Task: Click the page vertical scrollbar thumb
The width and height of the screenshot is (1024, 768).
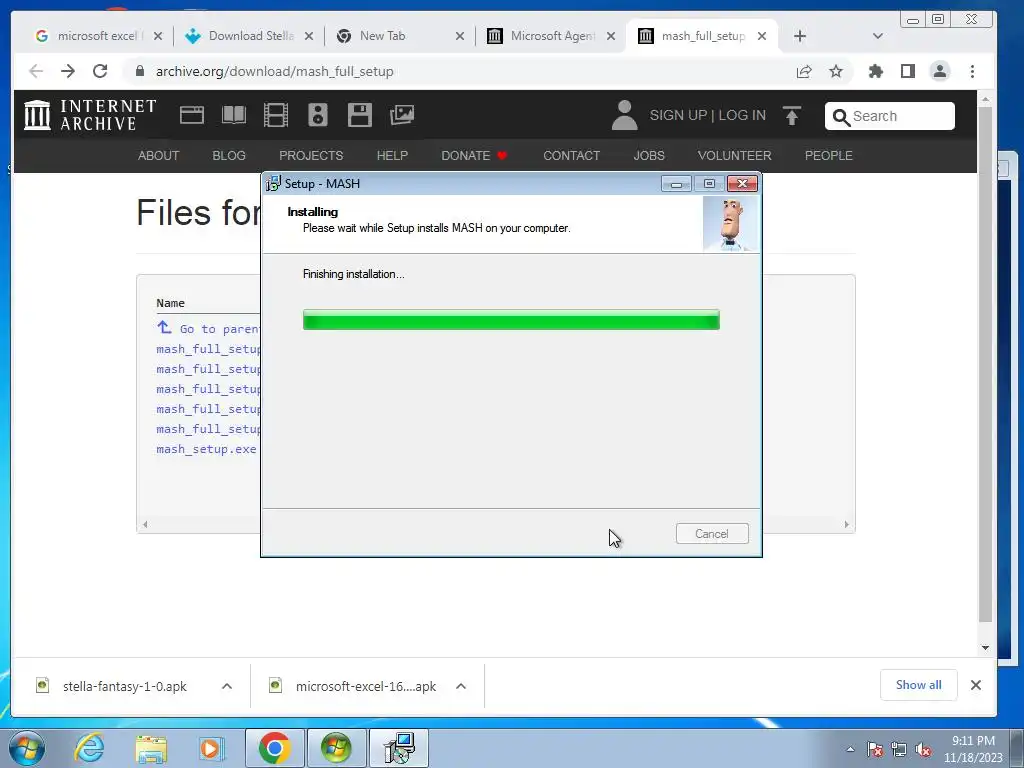Action: coord(985,364)
